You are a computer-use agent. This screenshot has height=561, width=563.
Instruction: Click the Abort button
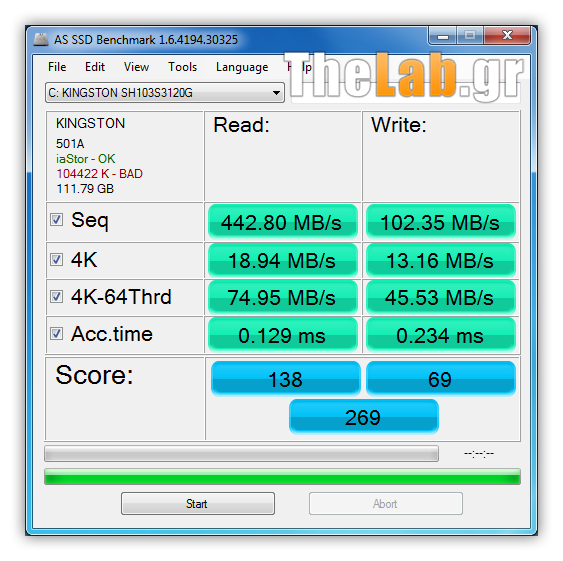point(386,504)
